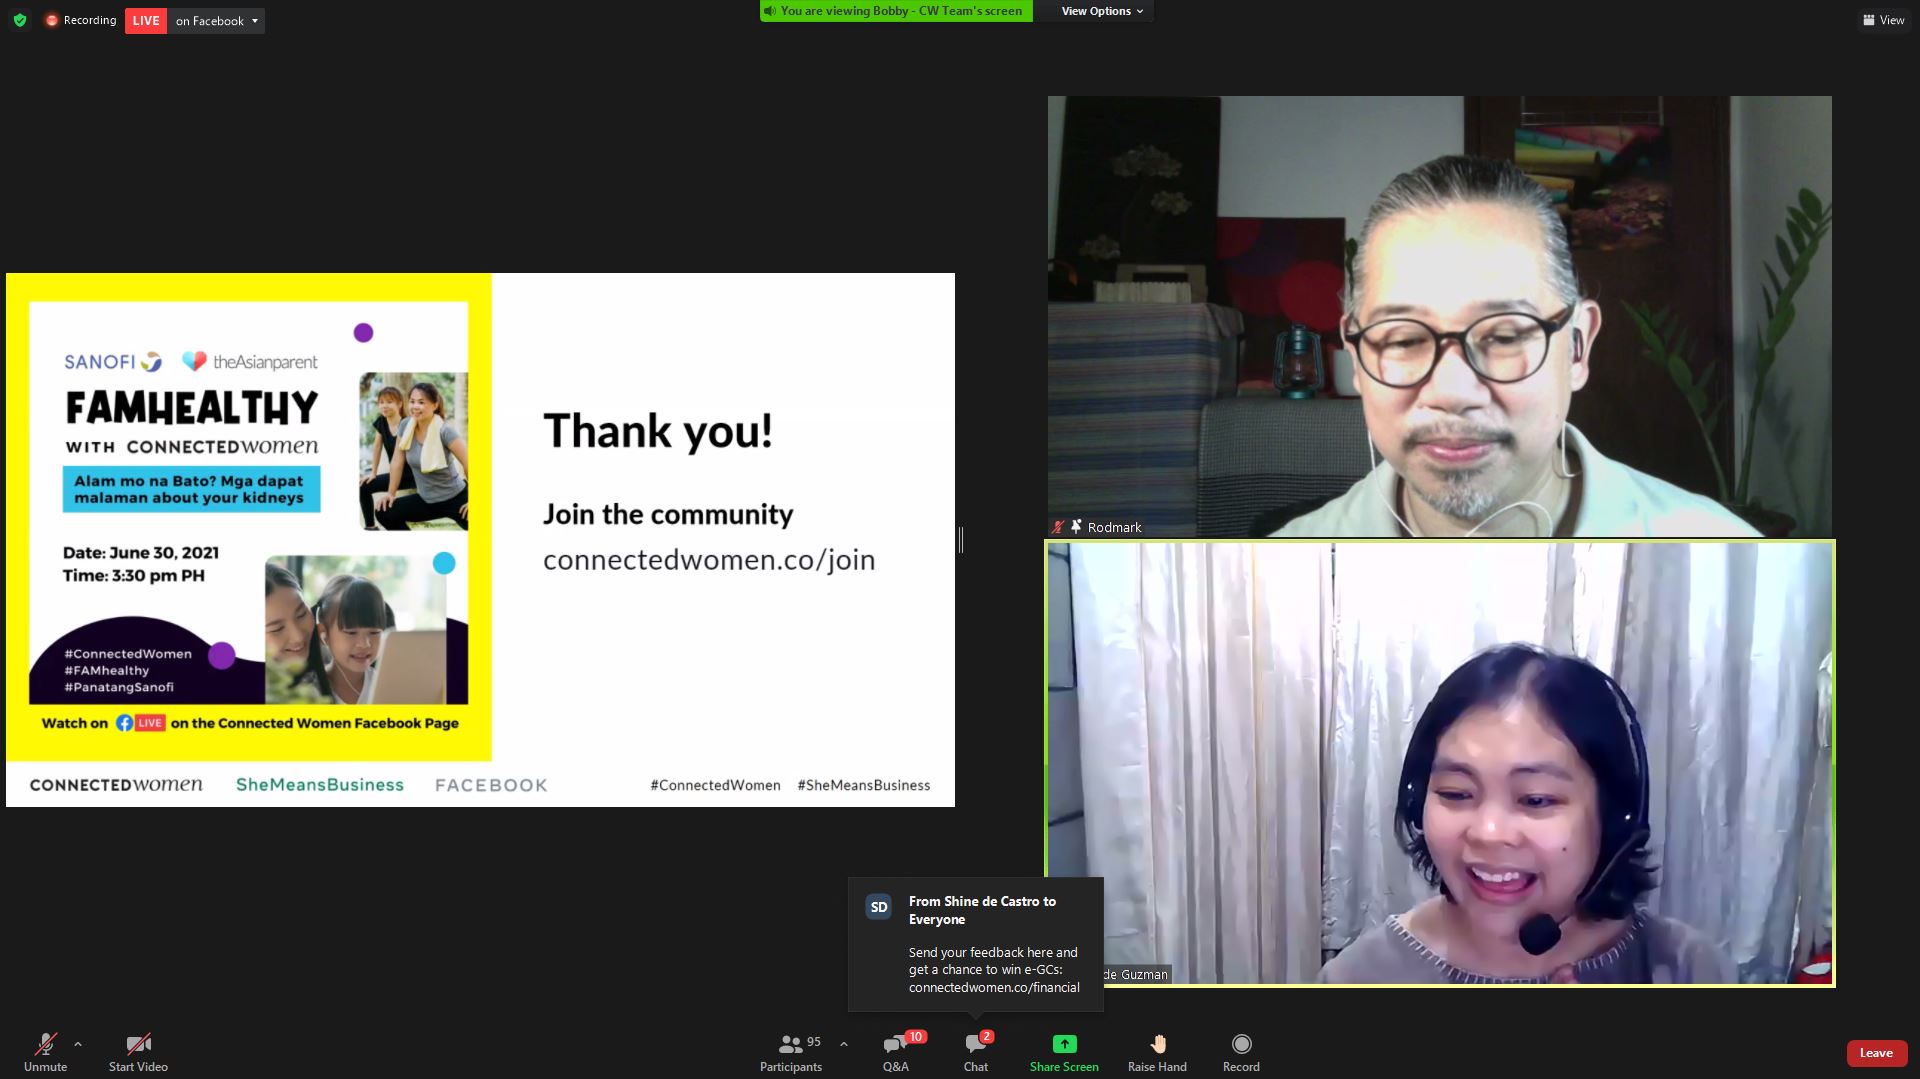Open the Participants panel
Screen dimensions: 1920x1079
coord(791,1052)
